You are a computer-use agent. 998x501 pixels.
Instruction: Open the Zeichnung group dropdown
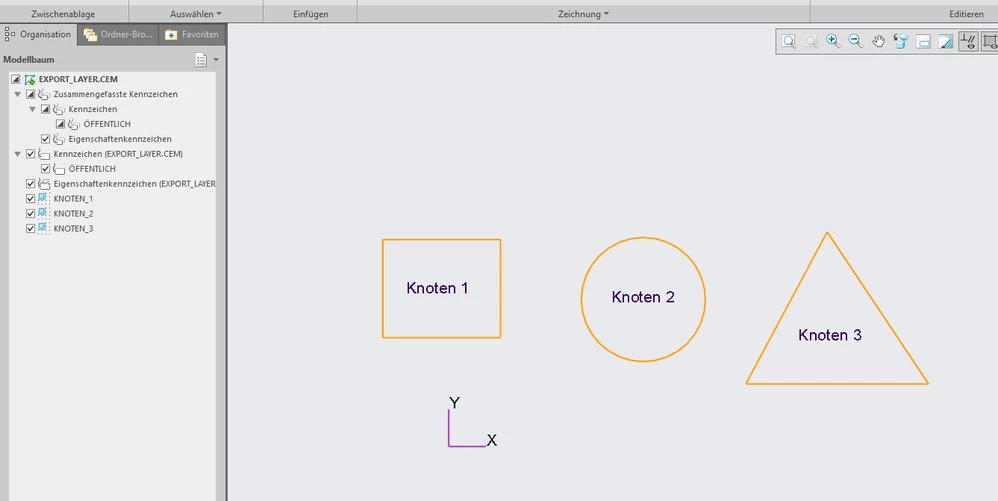[x=584, y=13]
